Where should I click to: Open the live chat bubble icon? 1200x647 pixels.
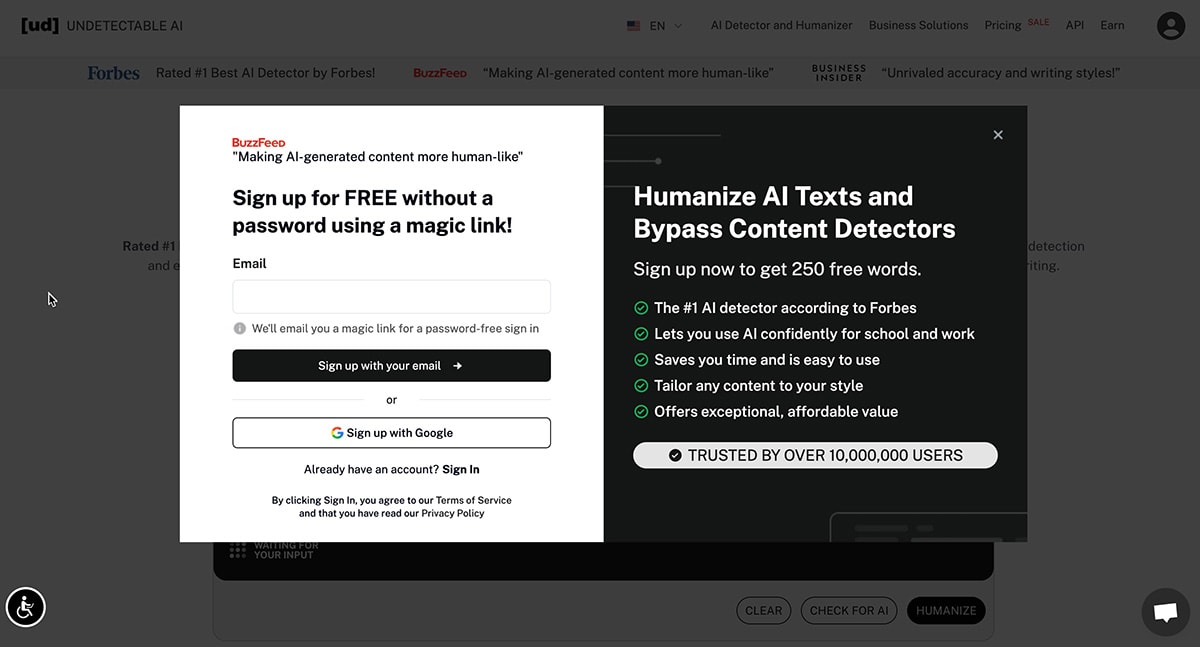click(1165, 612)
